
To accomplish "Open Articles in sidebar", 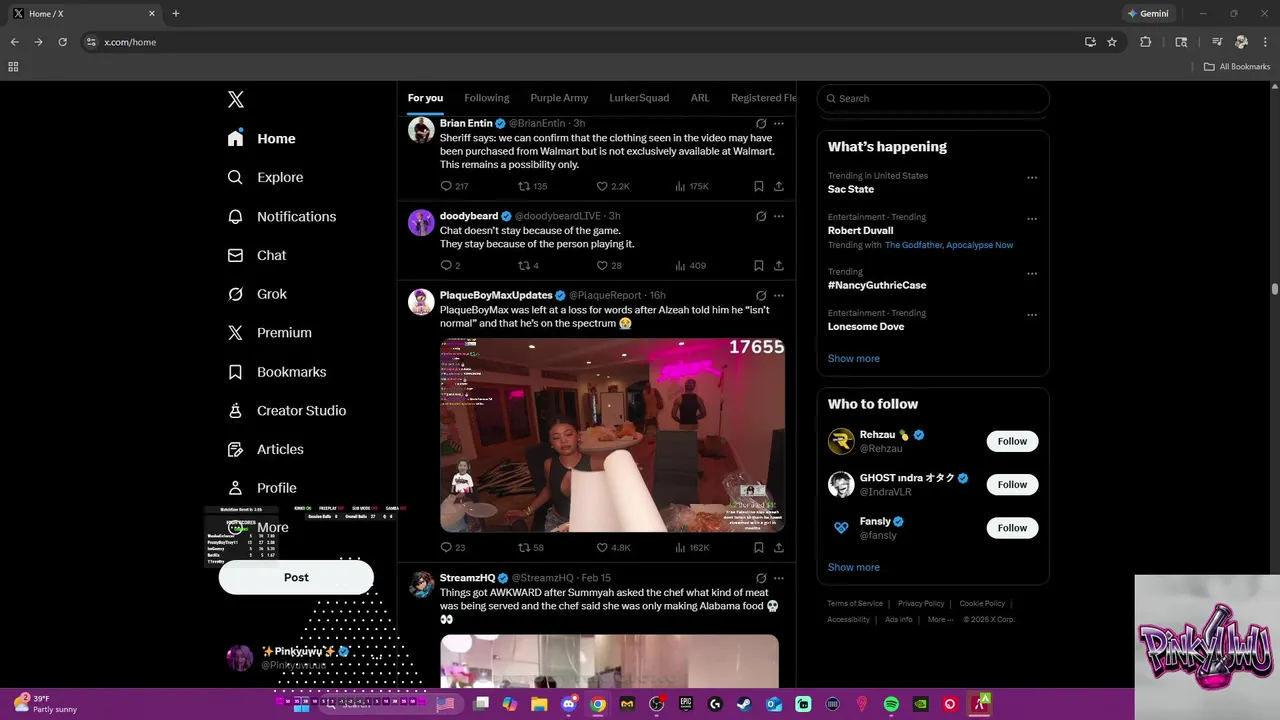I will pos(266,450).
